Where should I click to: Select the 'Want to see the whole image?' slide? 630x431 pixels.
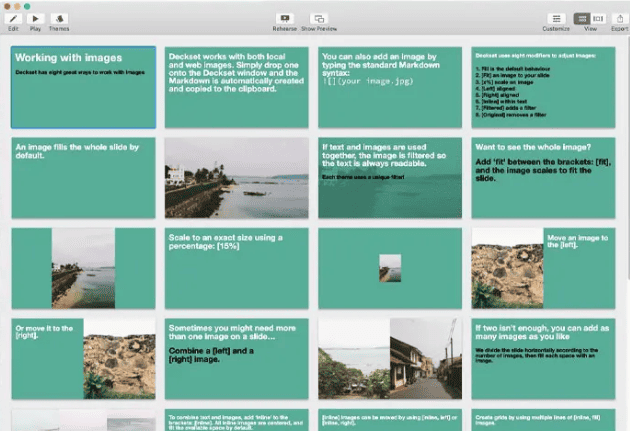coord(543,178)
